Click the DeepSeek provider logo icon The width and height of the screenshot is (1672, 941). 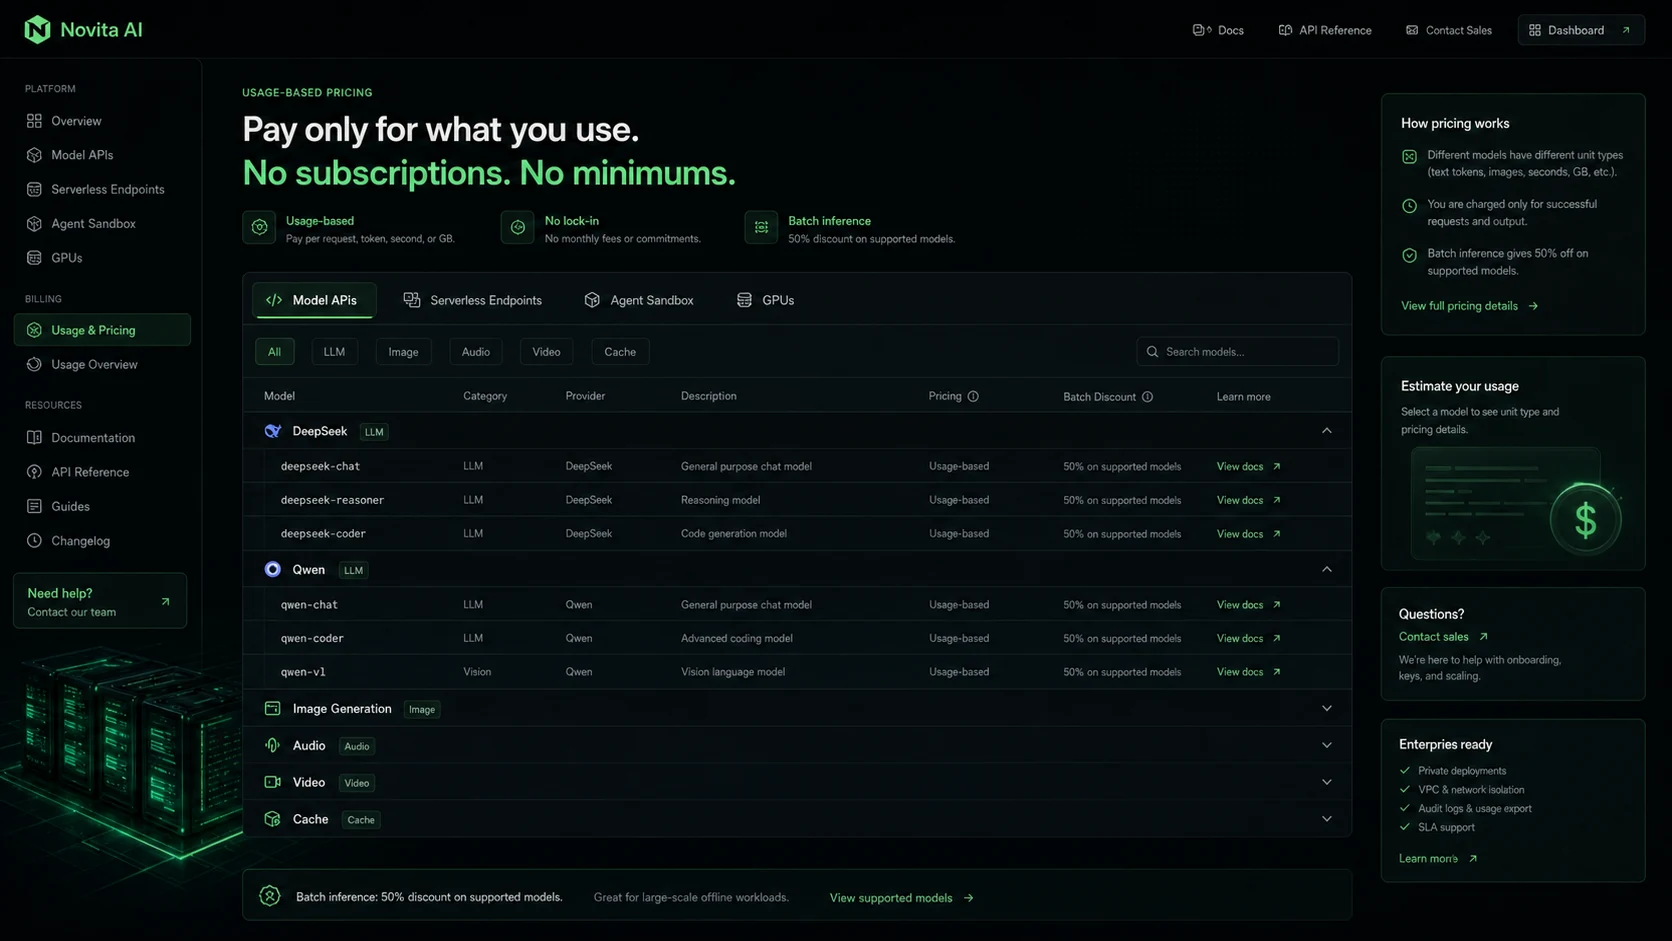coord(272,431)
